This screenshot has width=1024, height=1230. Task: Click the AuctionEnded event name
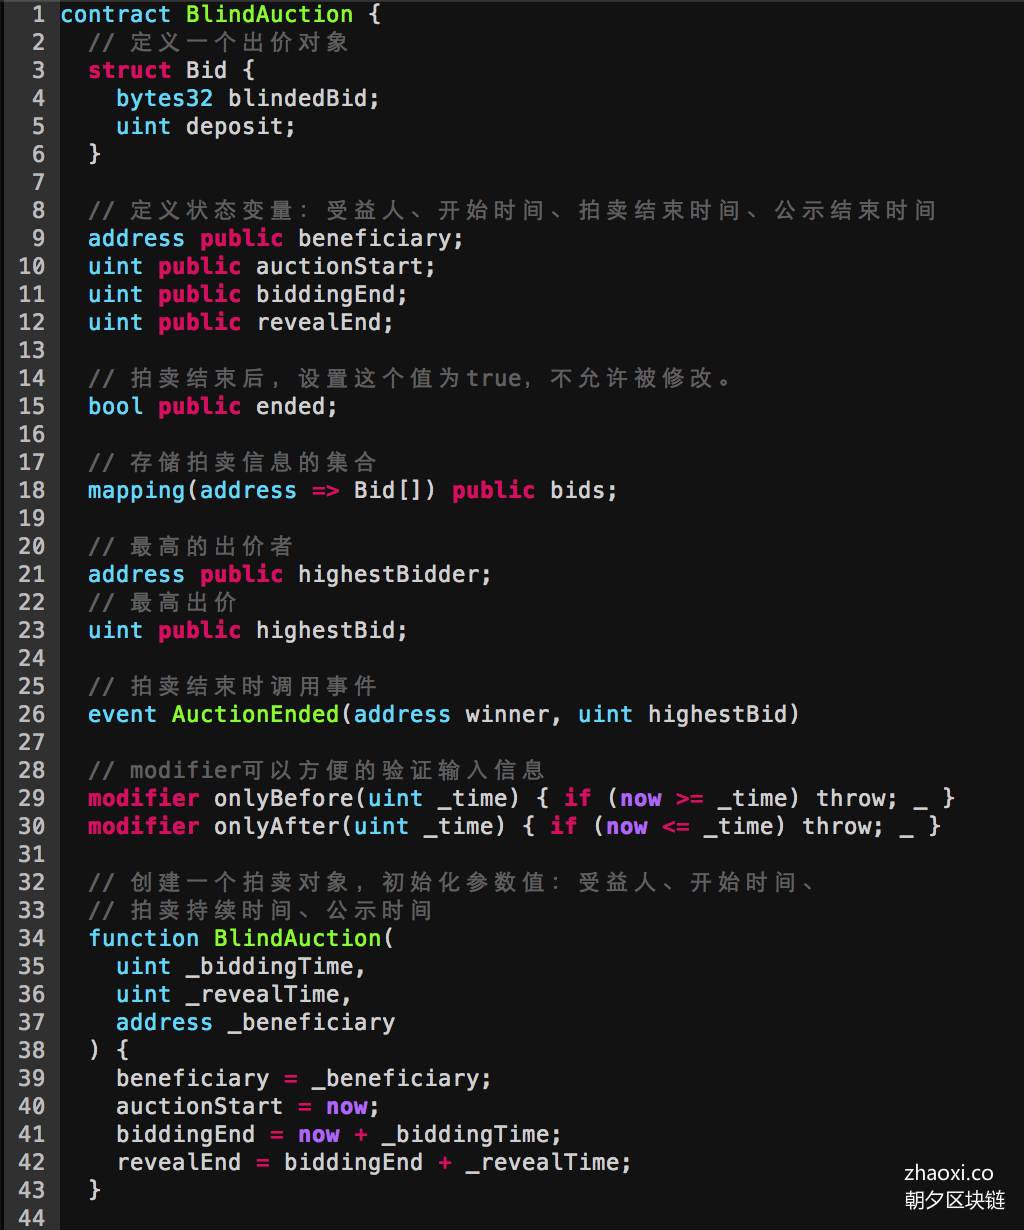(x=256, y=714)
